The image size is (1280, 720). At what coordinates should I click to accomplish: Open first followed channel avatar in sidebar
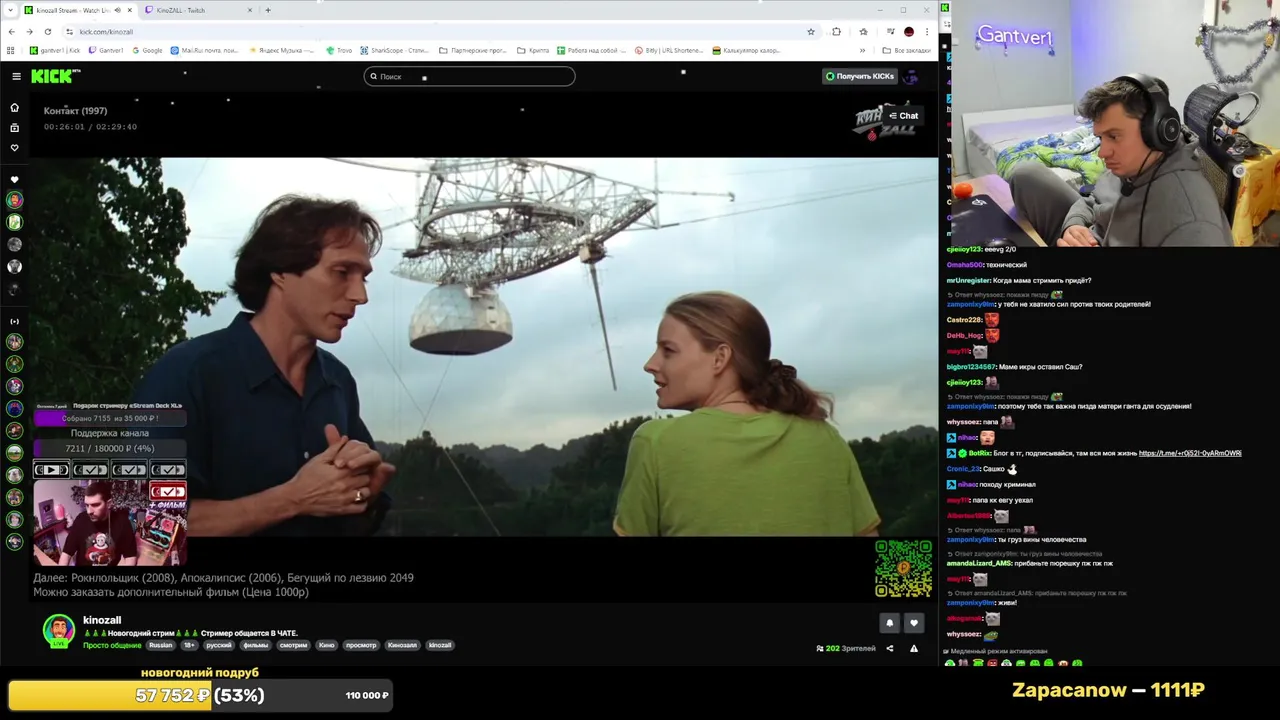coord(14,200)
